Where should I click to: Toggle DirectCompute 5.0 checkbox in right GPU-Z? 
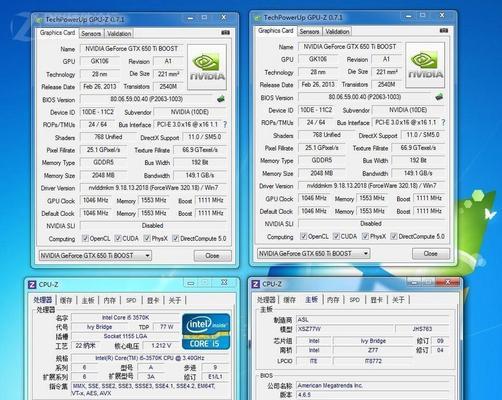(394, 236)
